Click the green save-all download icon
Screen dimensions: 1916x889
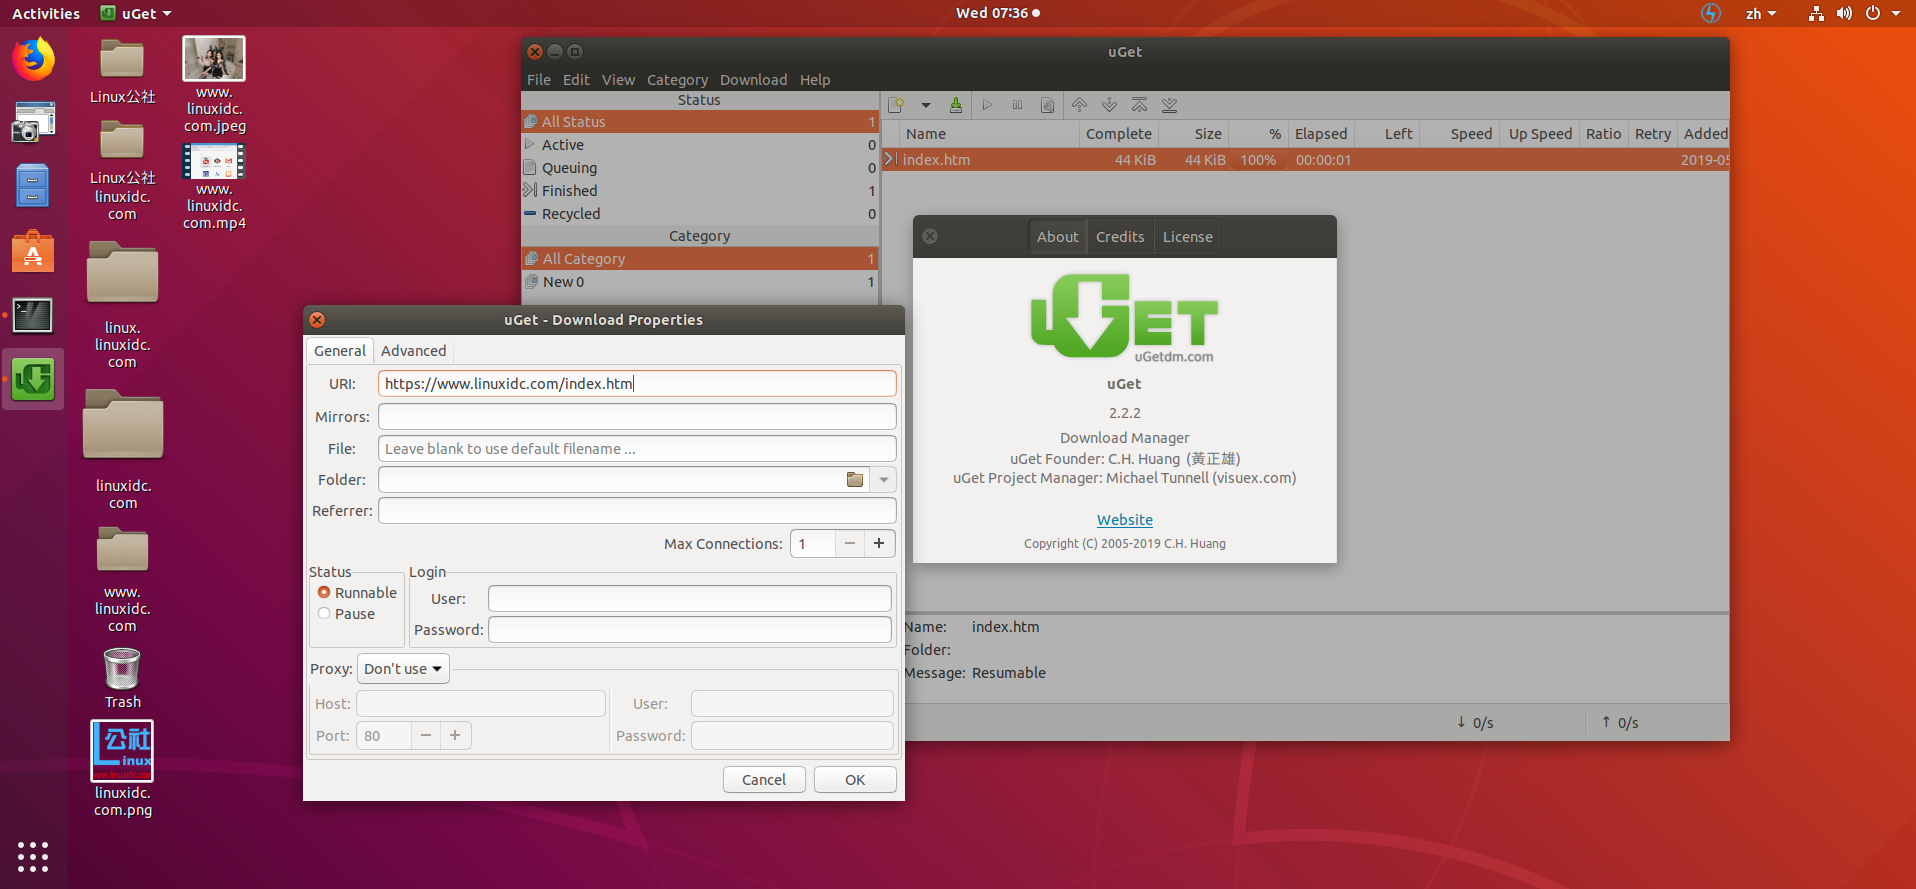pos(956,105)
